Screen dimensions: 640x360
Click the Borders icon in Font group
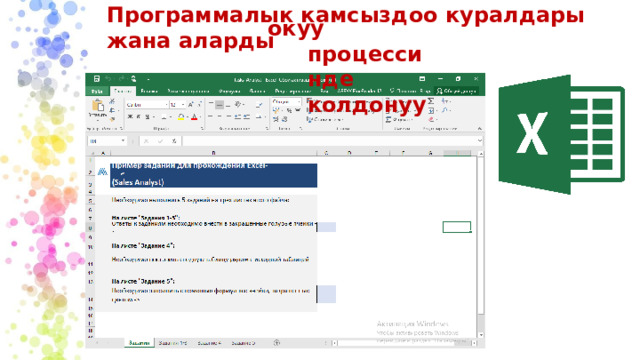tap(164, 118)
